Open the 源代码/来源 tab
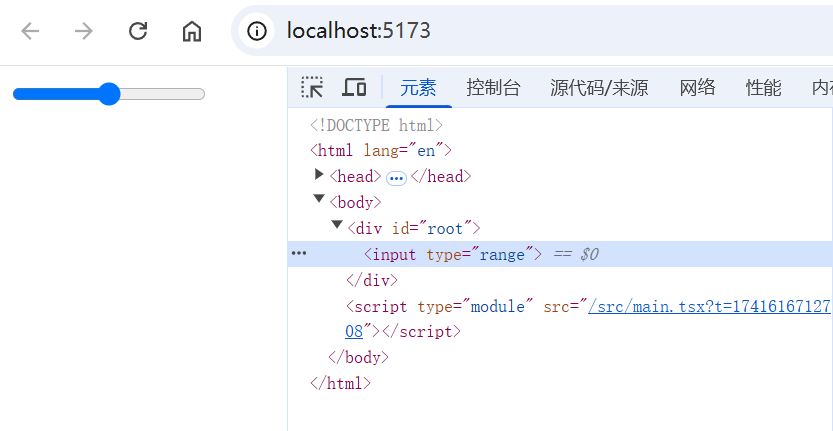833x431 pixels. (599, 88)
